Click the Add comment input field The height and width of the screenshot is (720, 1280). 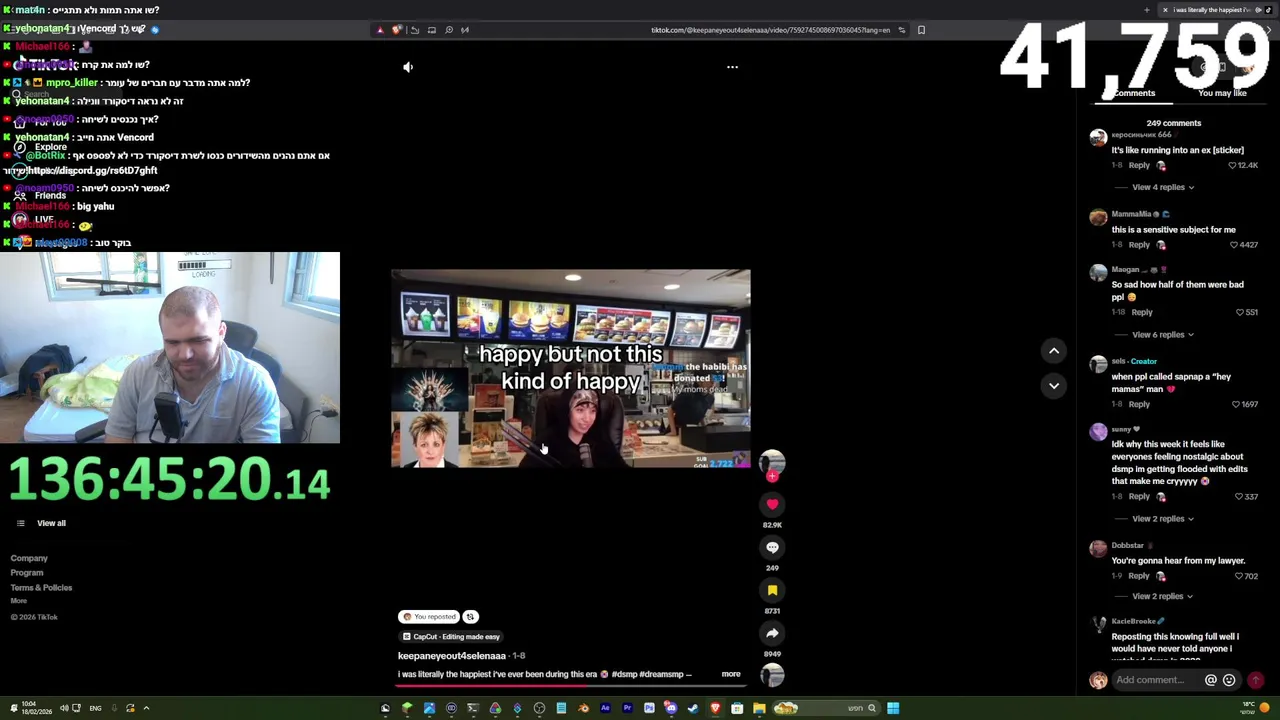pyautogui.click(x=1157, y=680)
